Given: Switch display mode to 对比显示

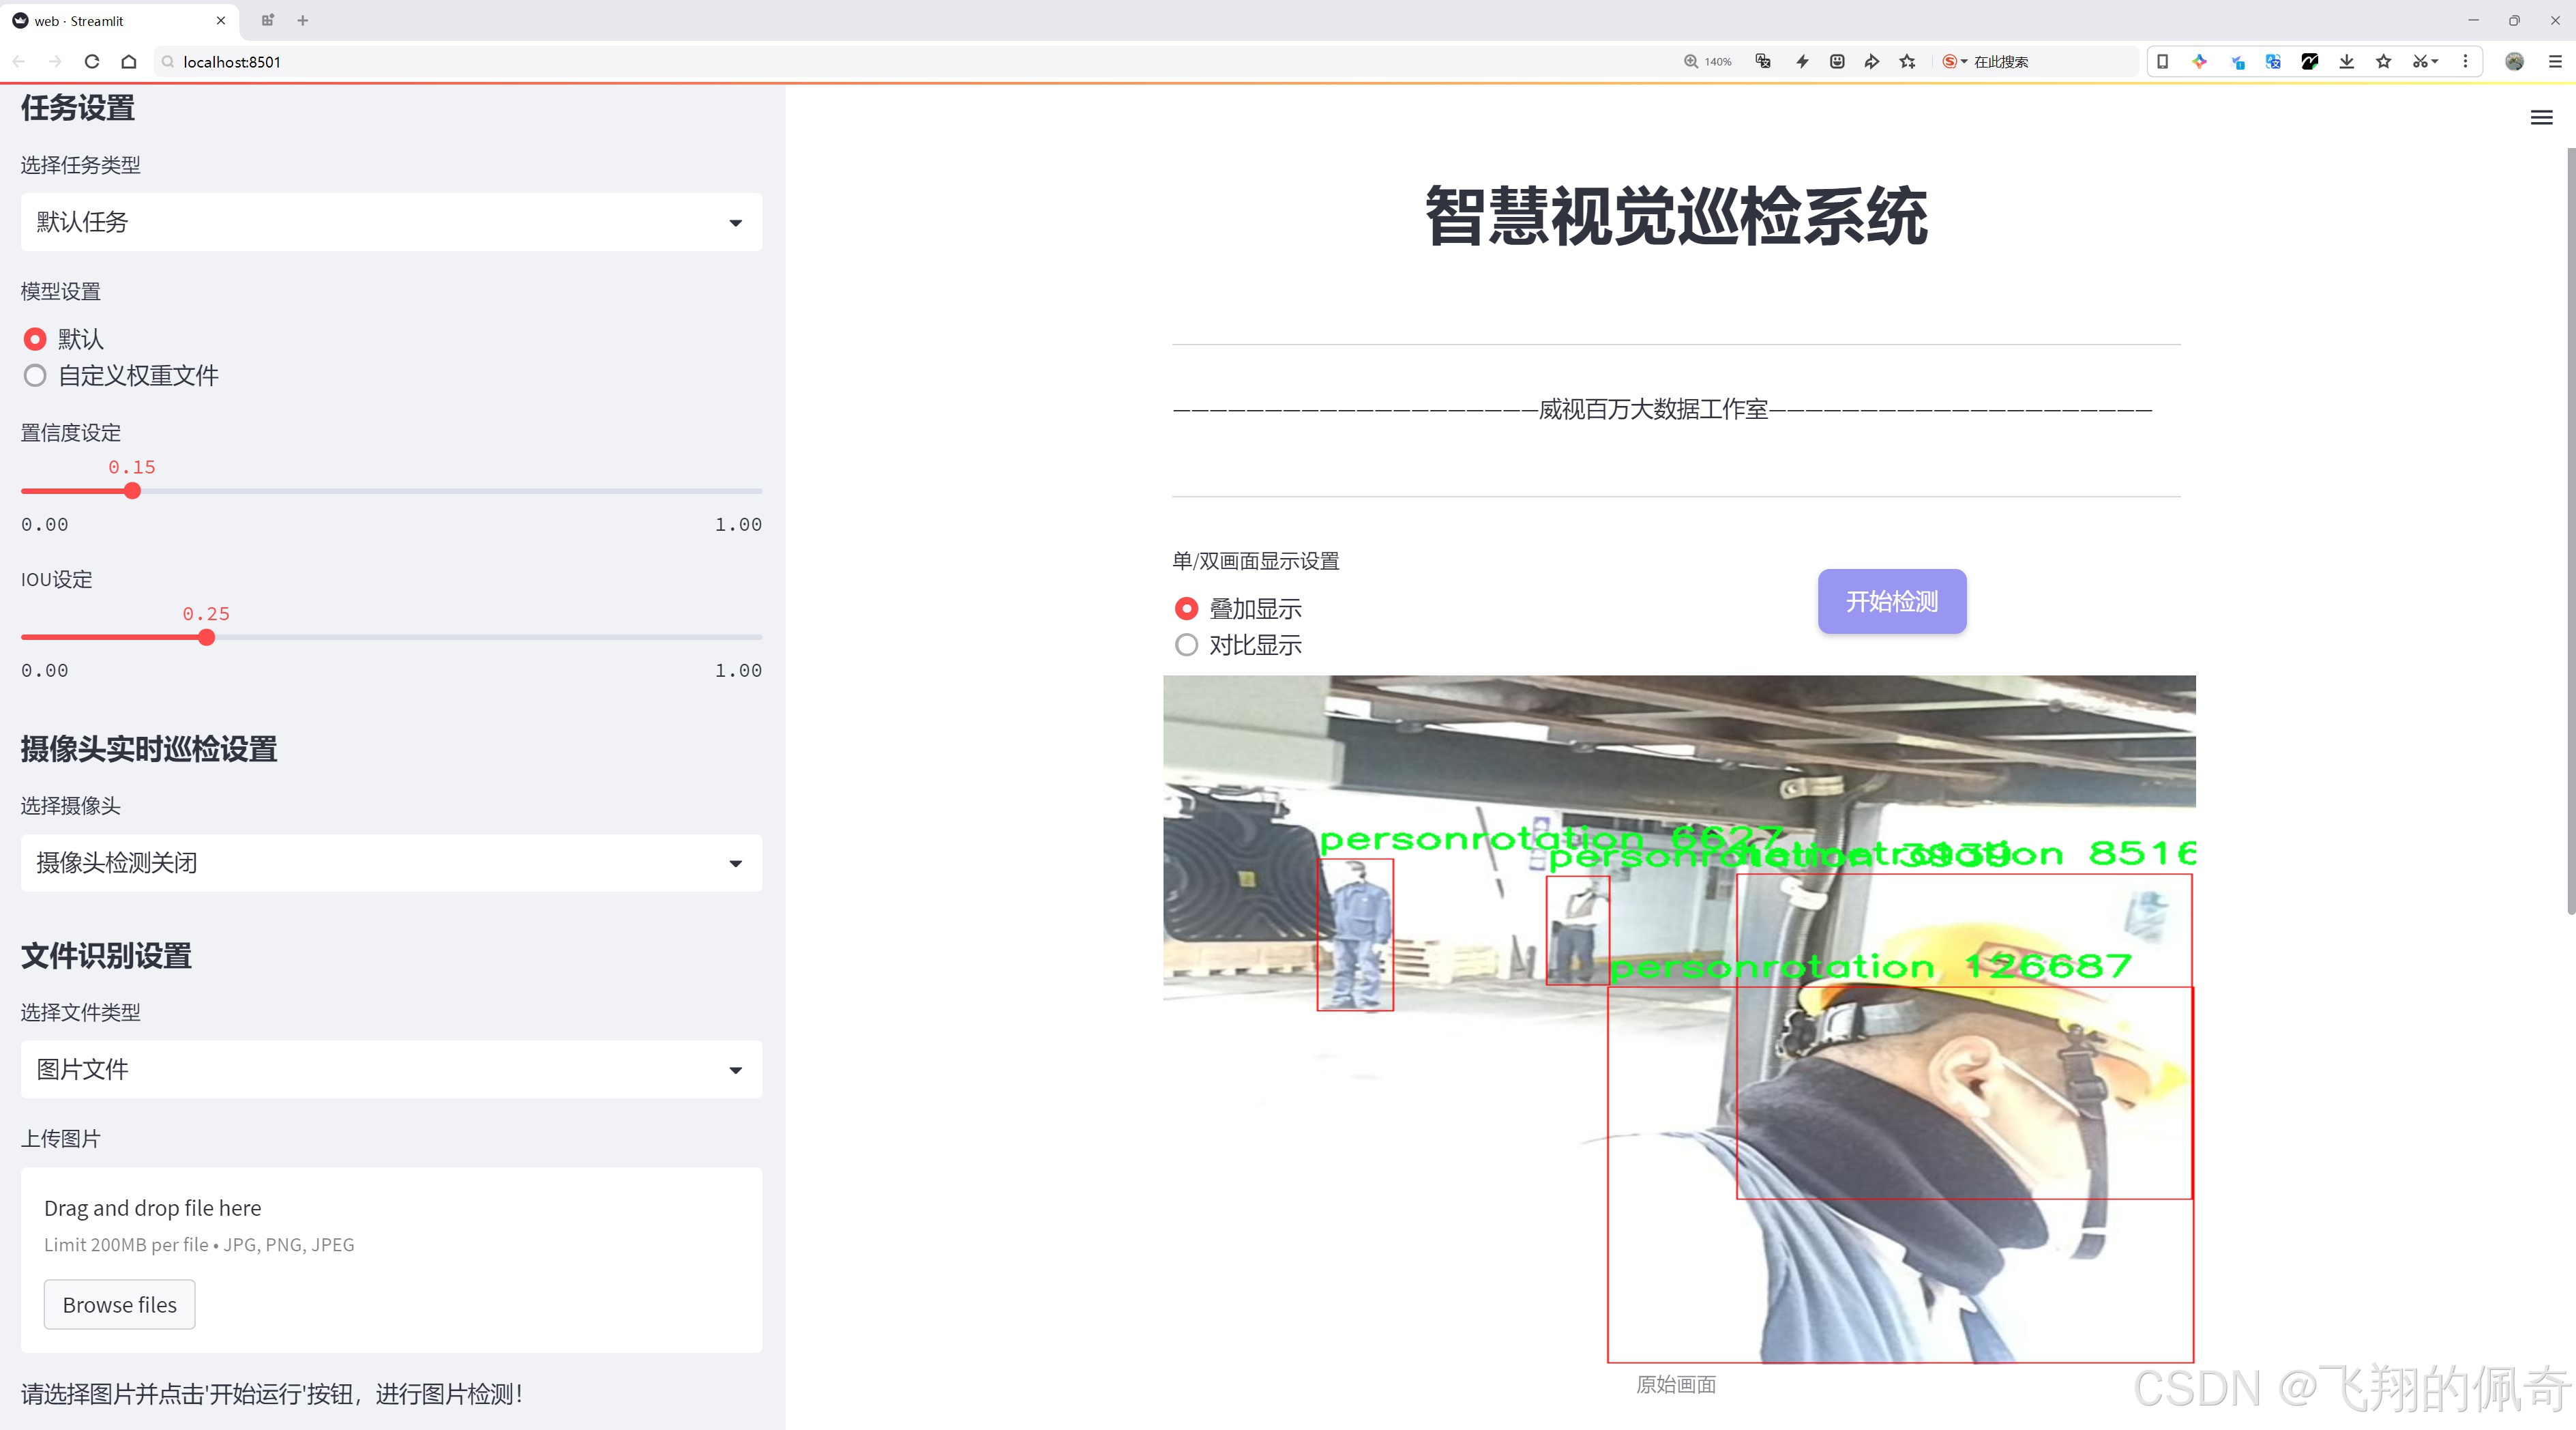Looking at the screenshot, I should pyautogui.click(x=1186, y=645).
